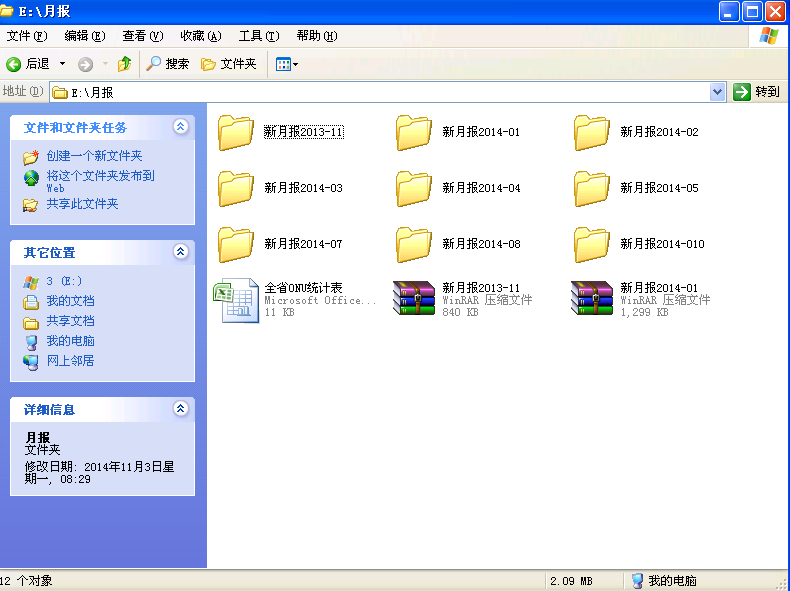
Task: Open the 工具(T) menu
Action: click(x=258, y=36)
